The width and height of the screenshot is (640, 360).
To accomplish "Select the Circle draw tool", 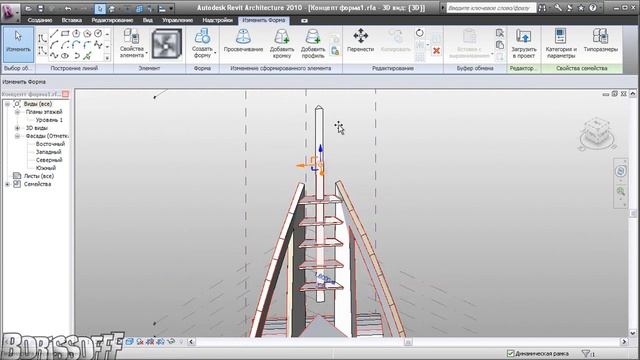I will point(98,33).
